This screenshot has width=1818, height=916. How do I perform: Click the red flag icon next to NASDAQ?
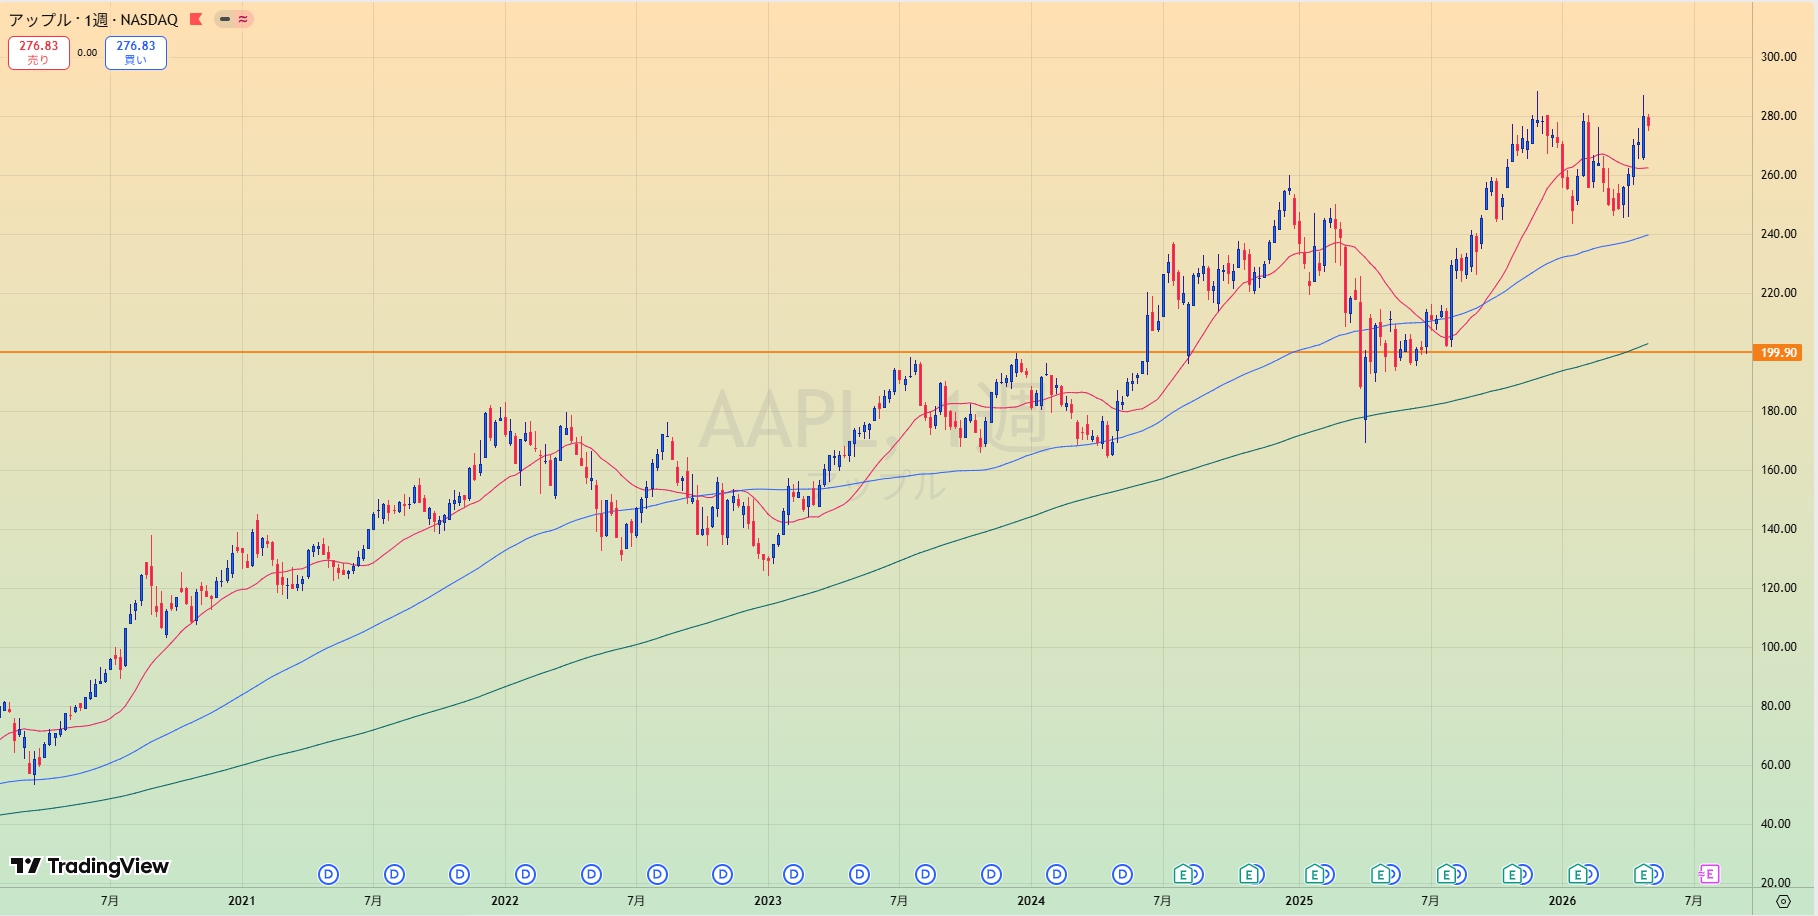tap(196, 19)
